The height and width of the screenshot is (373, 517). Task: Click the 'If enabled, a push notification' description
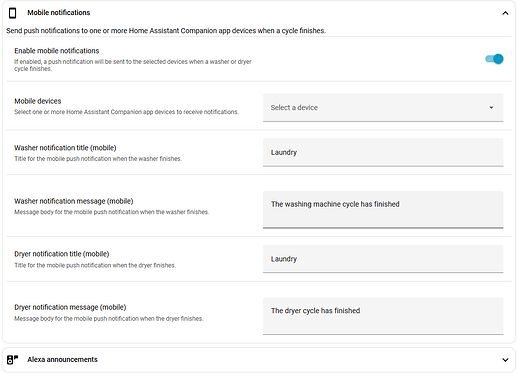pos(133,65)
